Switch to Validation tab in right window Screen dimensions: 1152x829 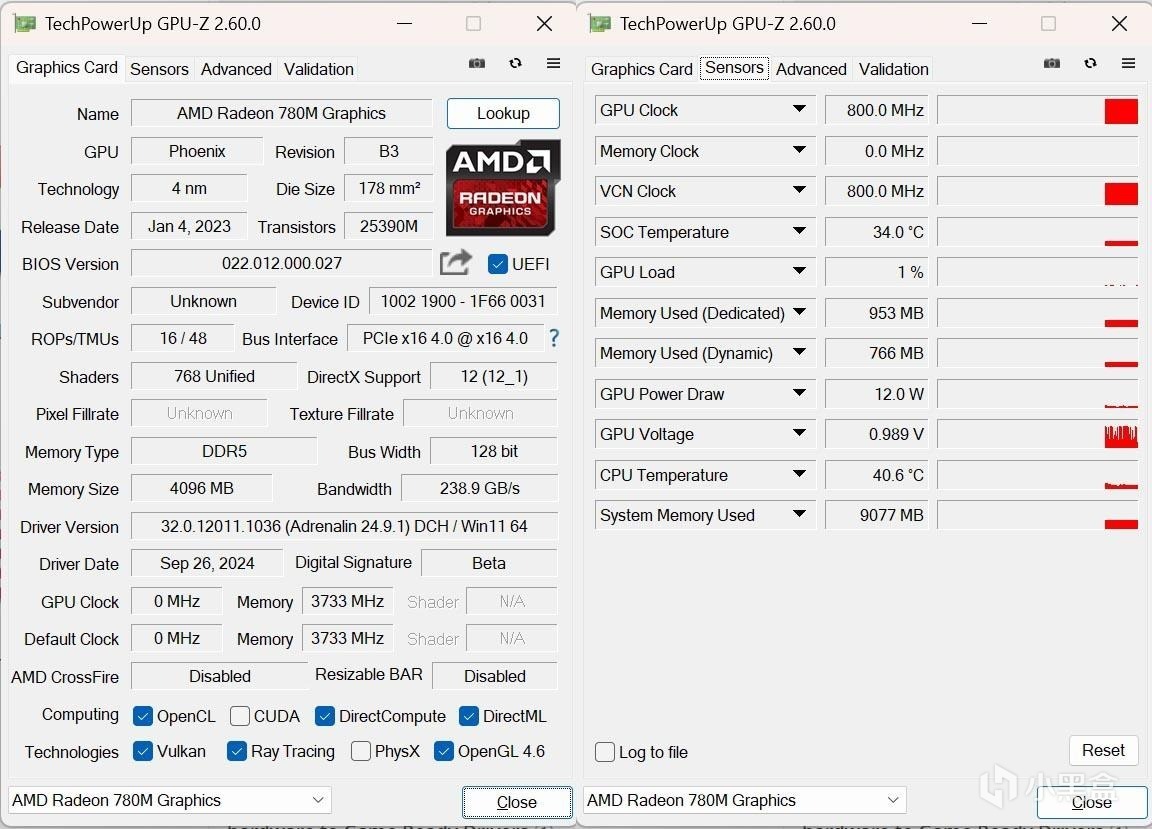coord(893,69)
